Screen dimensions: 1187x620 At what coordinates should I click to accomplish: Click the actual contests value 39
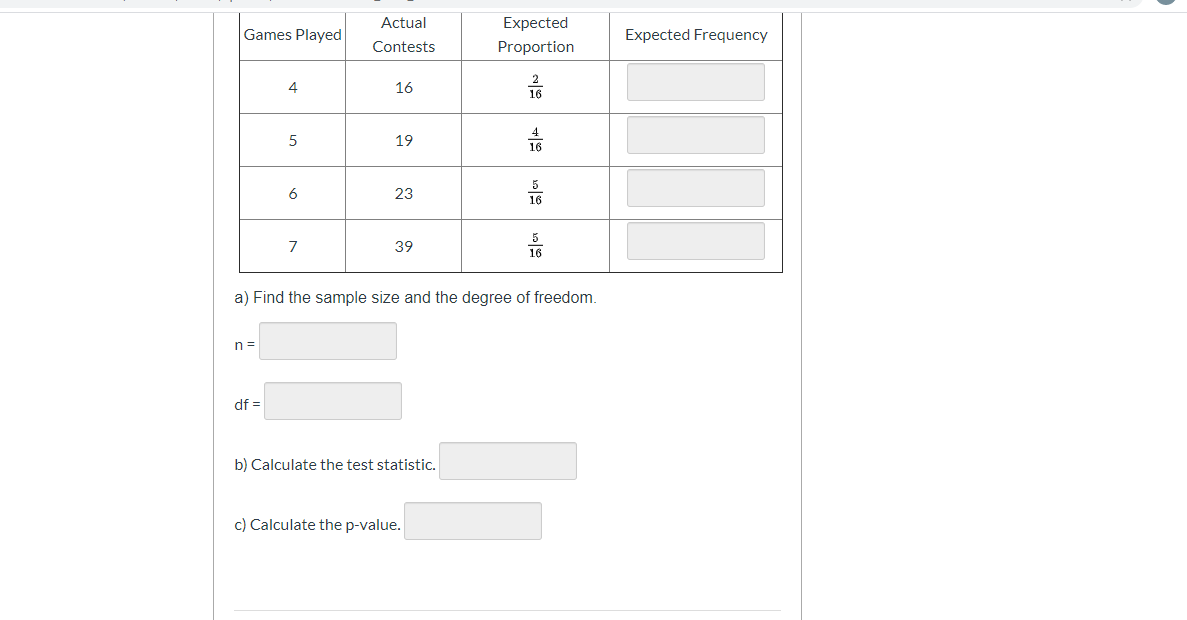click(x=403, y=246)
